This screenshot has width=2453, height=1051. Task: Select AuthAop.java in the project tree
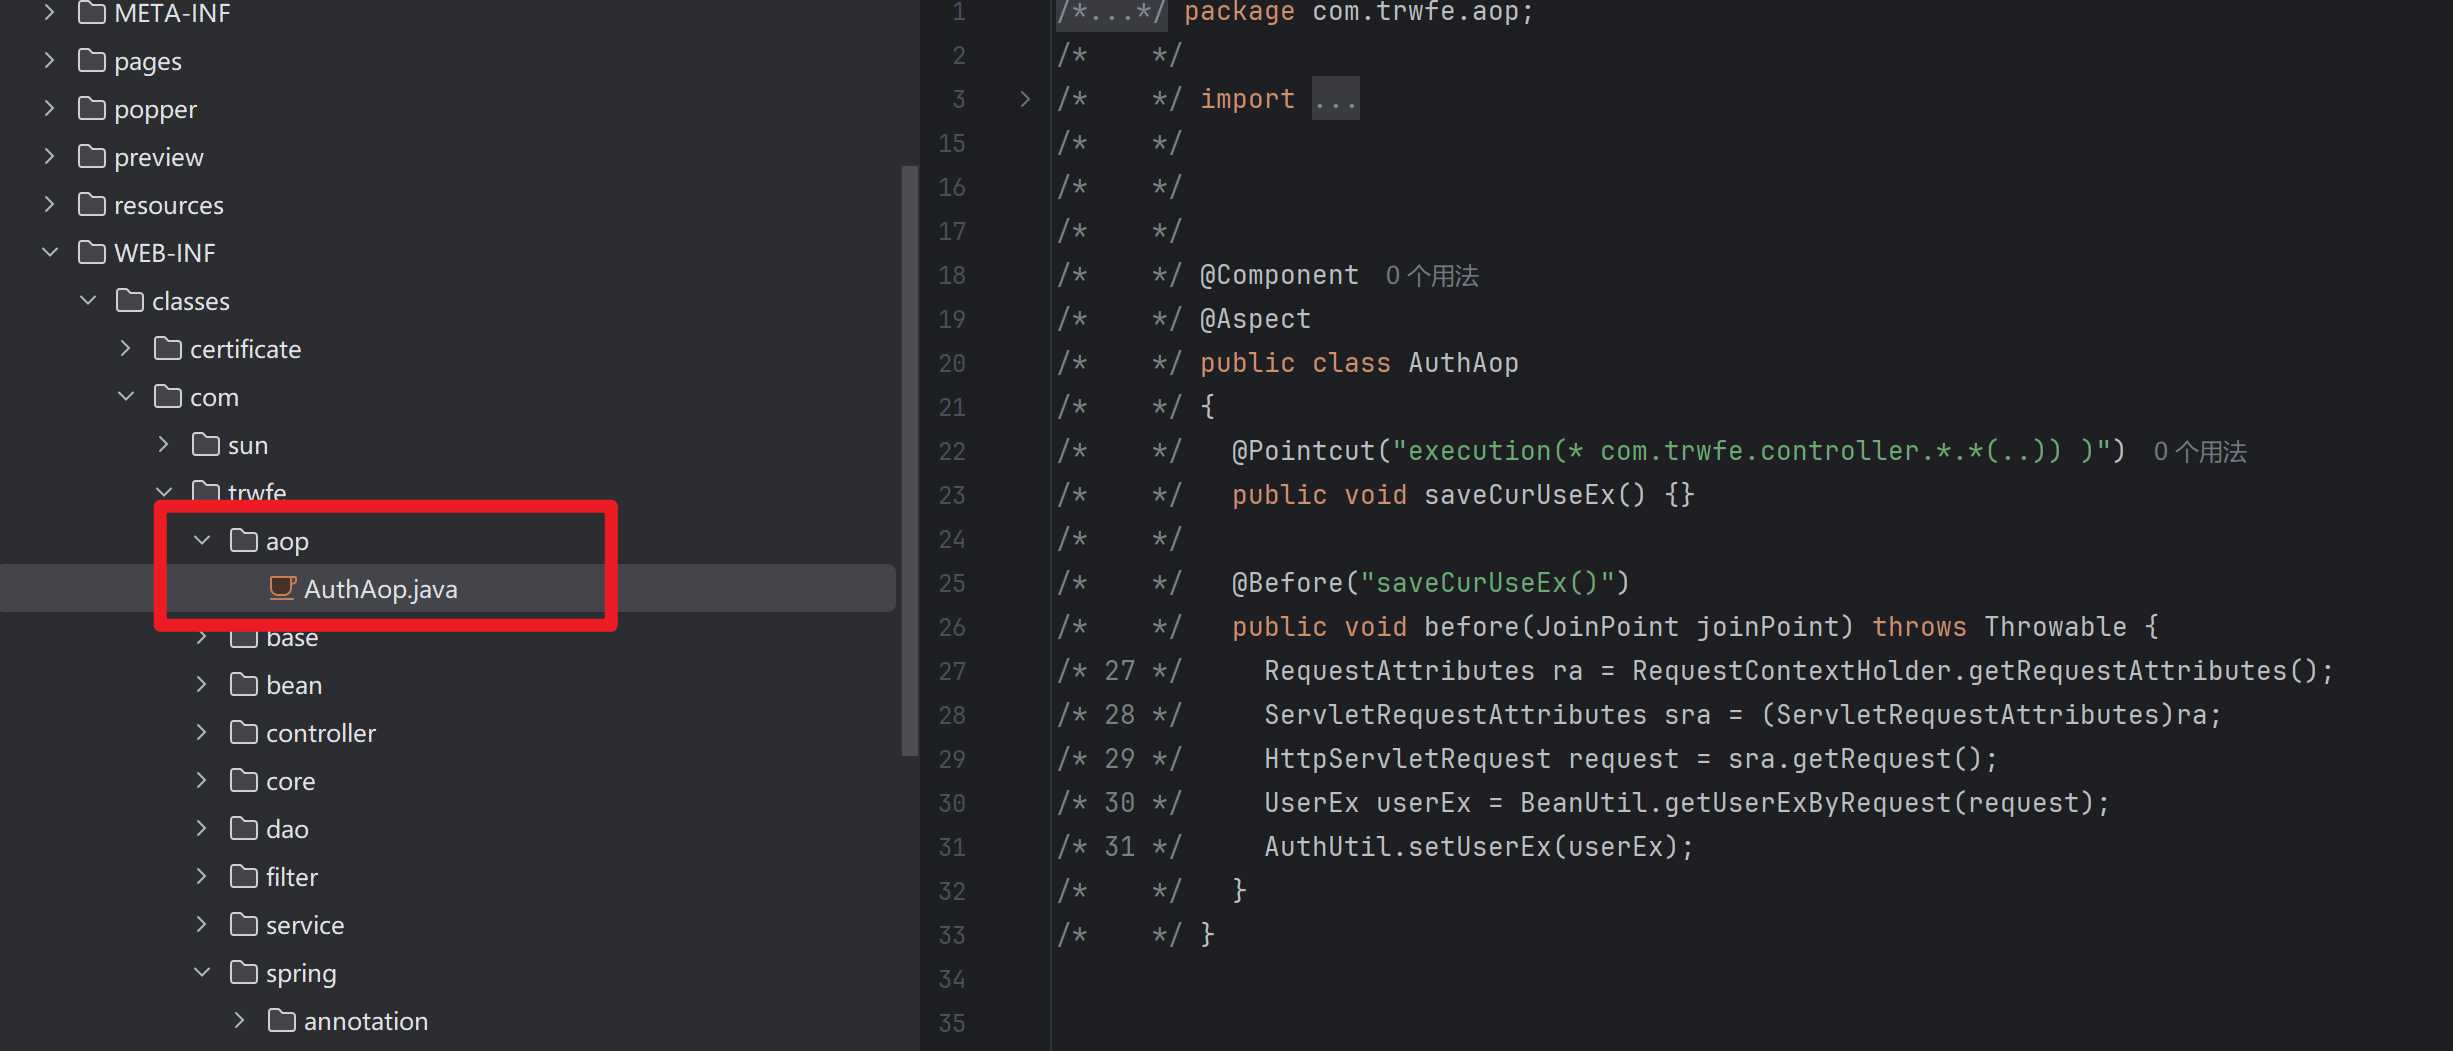(x=448, y=589)
